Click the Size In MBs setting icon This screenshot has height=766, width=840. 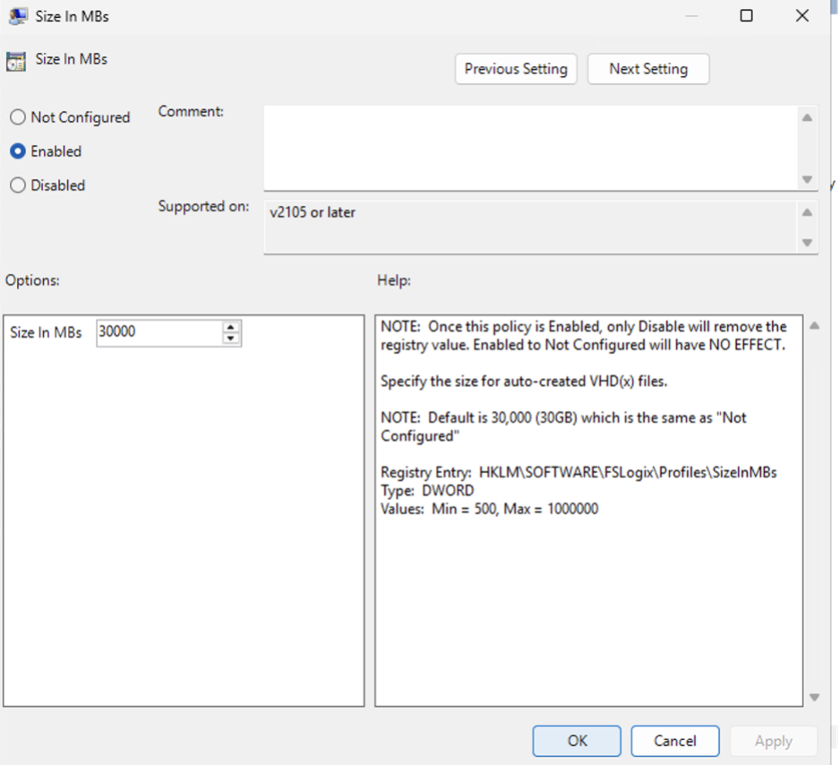coord(16,61)
